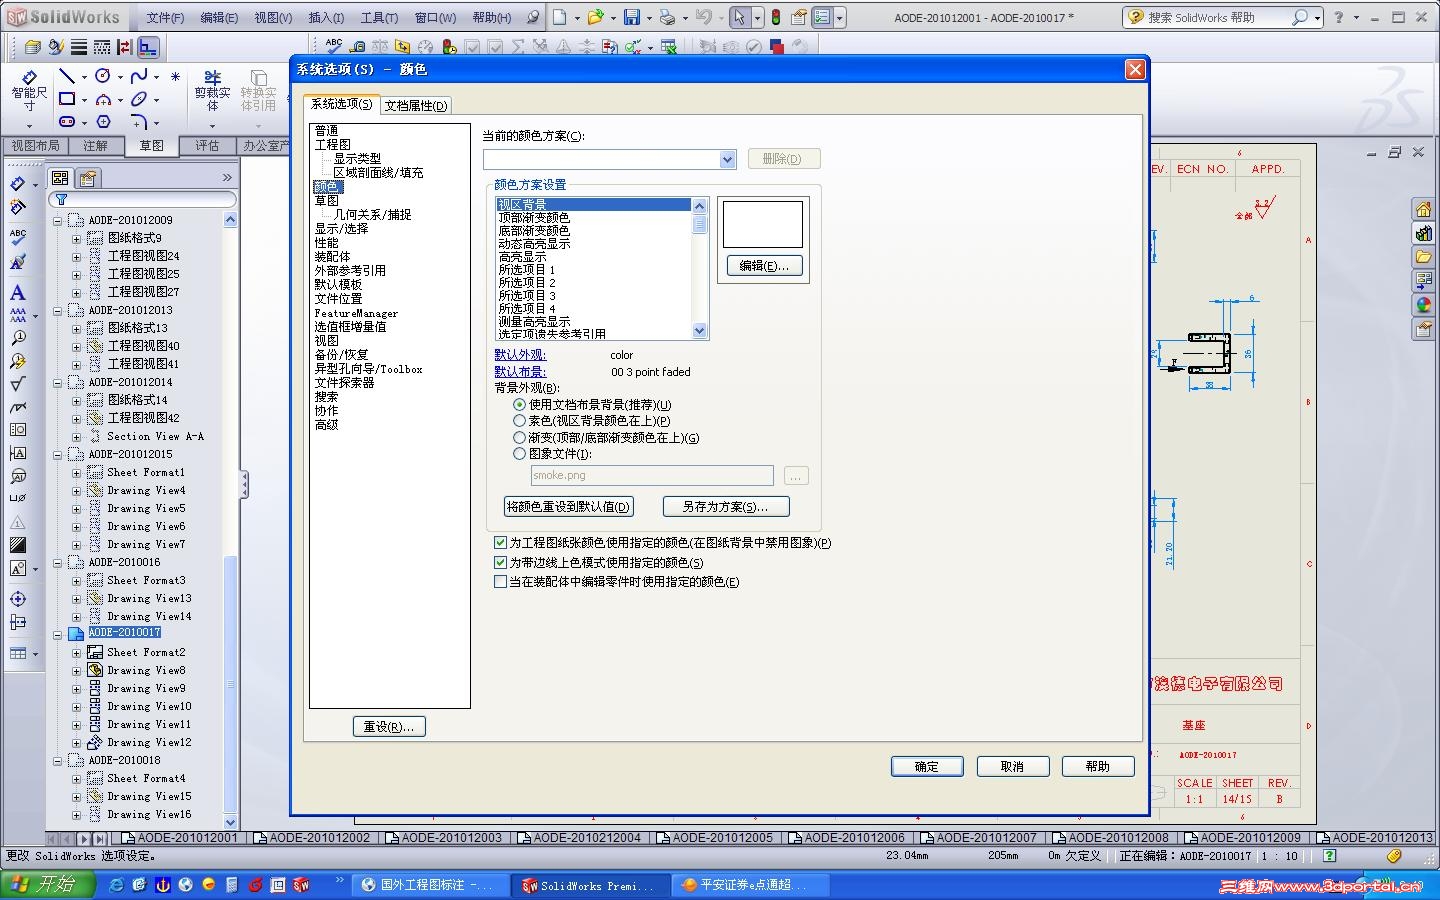Click 将颜色重设到默认值(D) button
This screenshot has width=1440, height=900.
click(569, 507)
